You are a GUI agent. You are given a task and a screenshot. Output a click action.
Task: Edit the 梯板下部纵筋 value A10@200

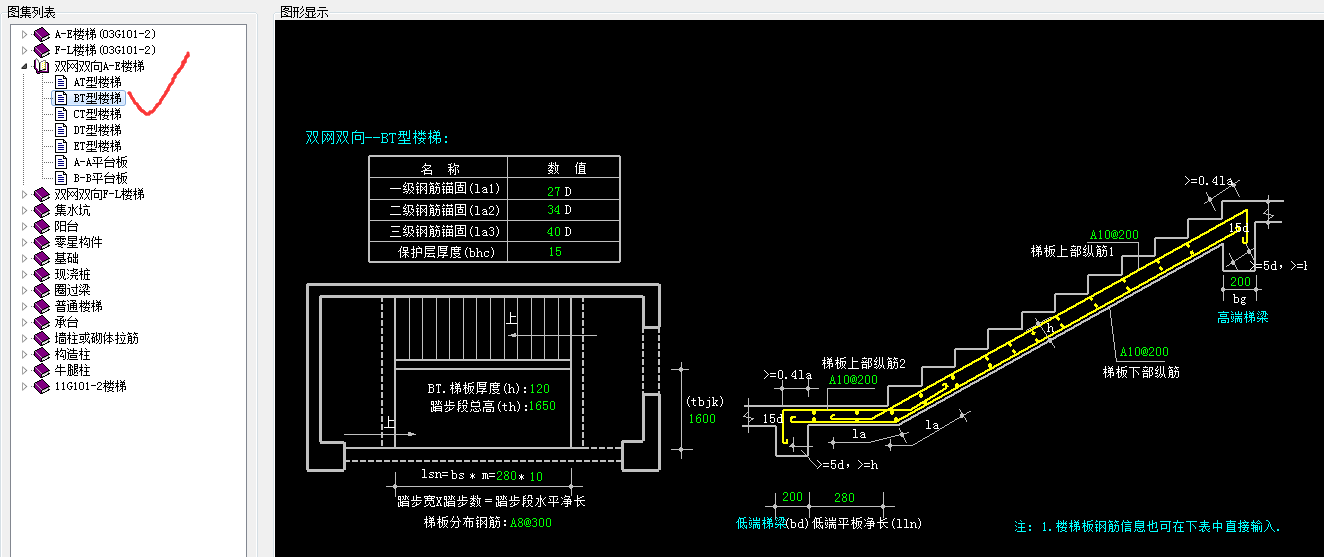1144,352
